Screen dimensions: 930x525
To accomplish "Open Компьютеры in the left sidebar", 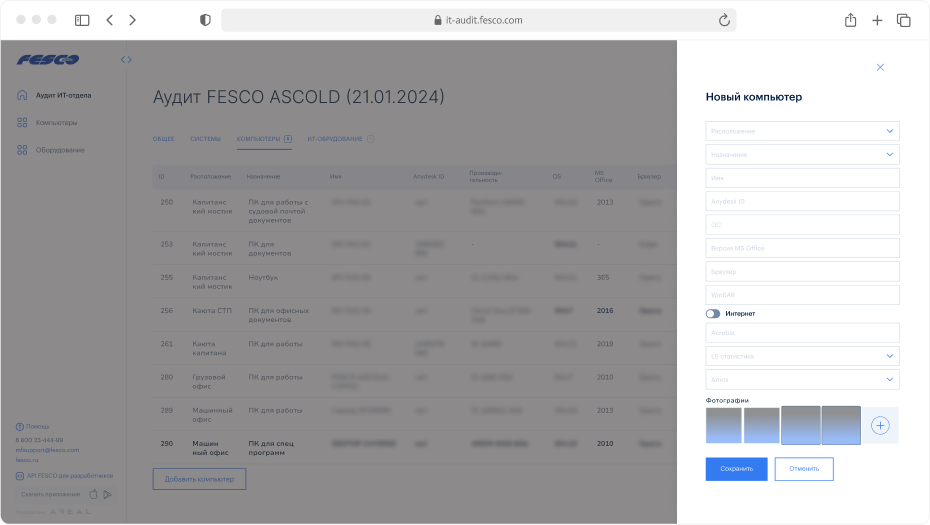I will (x=56, y=123).
